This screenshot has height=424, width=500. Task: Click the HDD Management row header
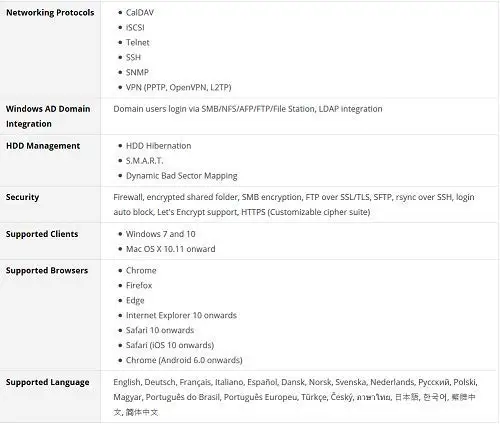tap(43, 146)
